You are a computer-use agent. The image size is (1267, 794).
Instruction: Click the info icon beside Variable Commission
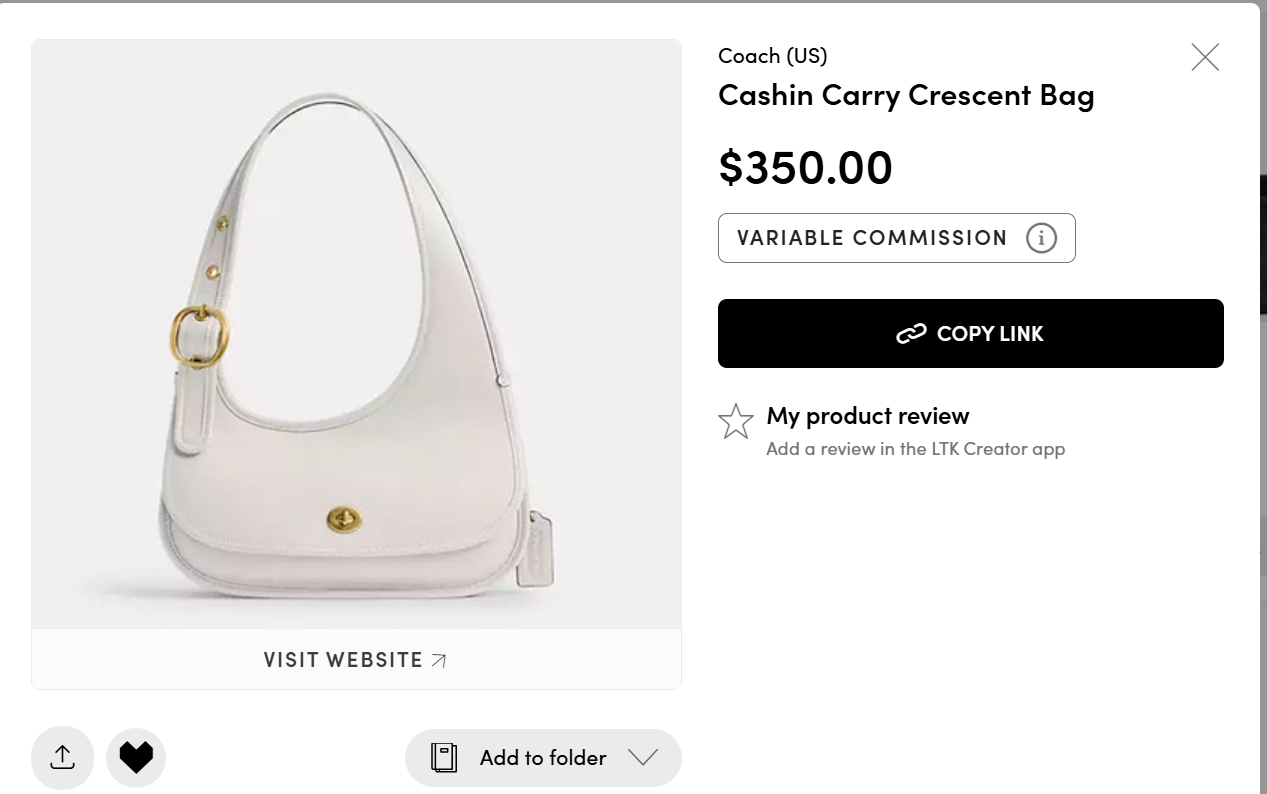1041,238
